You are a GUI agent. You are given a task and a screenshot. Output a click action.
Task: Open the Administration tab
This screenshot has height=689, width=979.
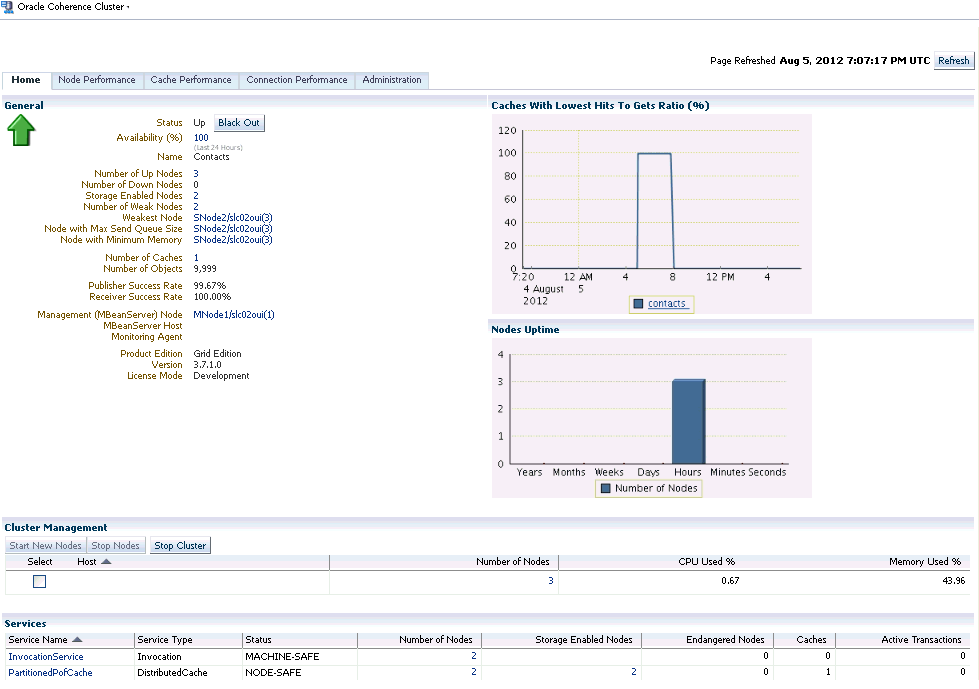[x=391, y=80]
